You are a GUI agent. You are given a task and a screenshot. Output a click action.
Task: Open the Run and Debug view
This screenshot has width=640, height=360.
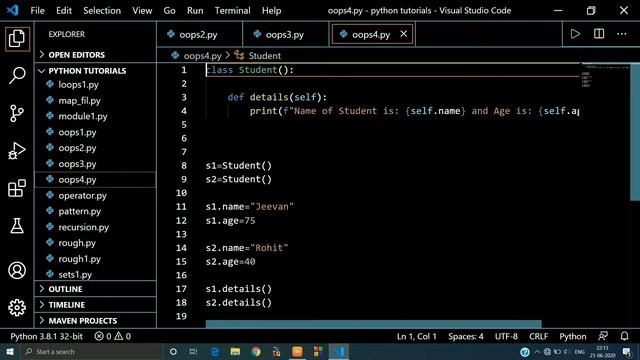point(17,151)
